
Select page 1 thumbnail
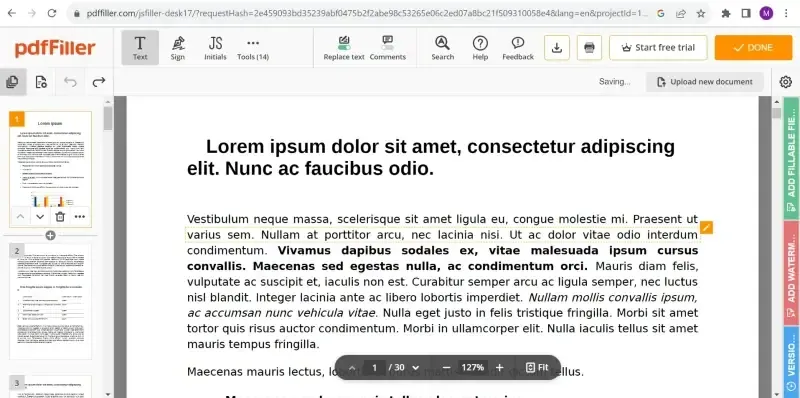click(x=51, y=169)
